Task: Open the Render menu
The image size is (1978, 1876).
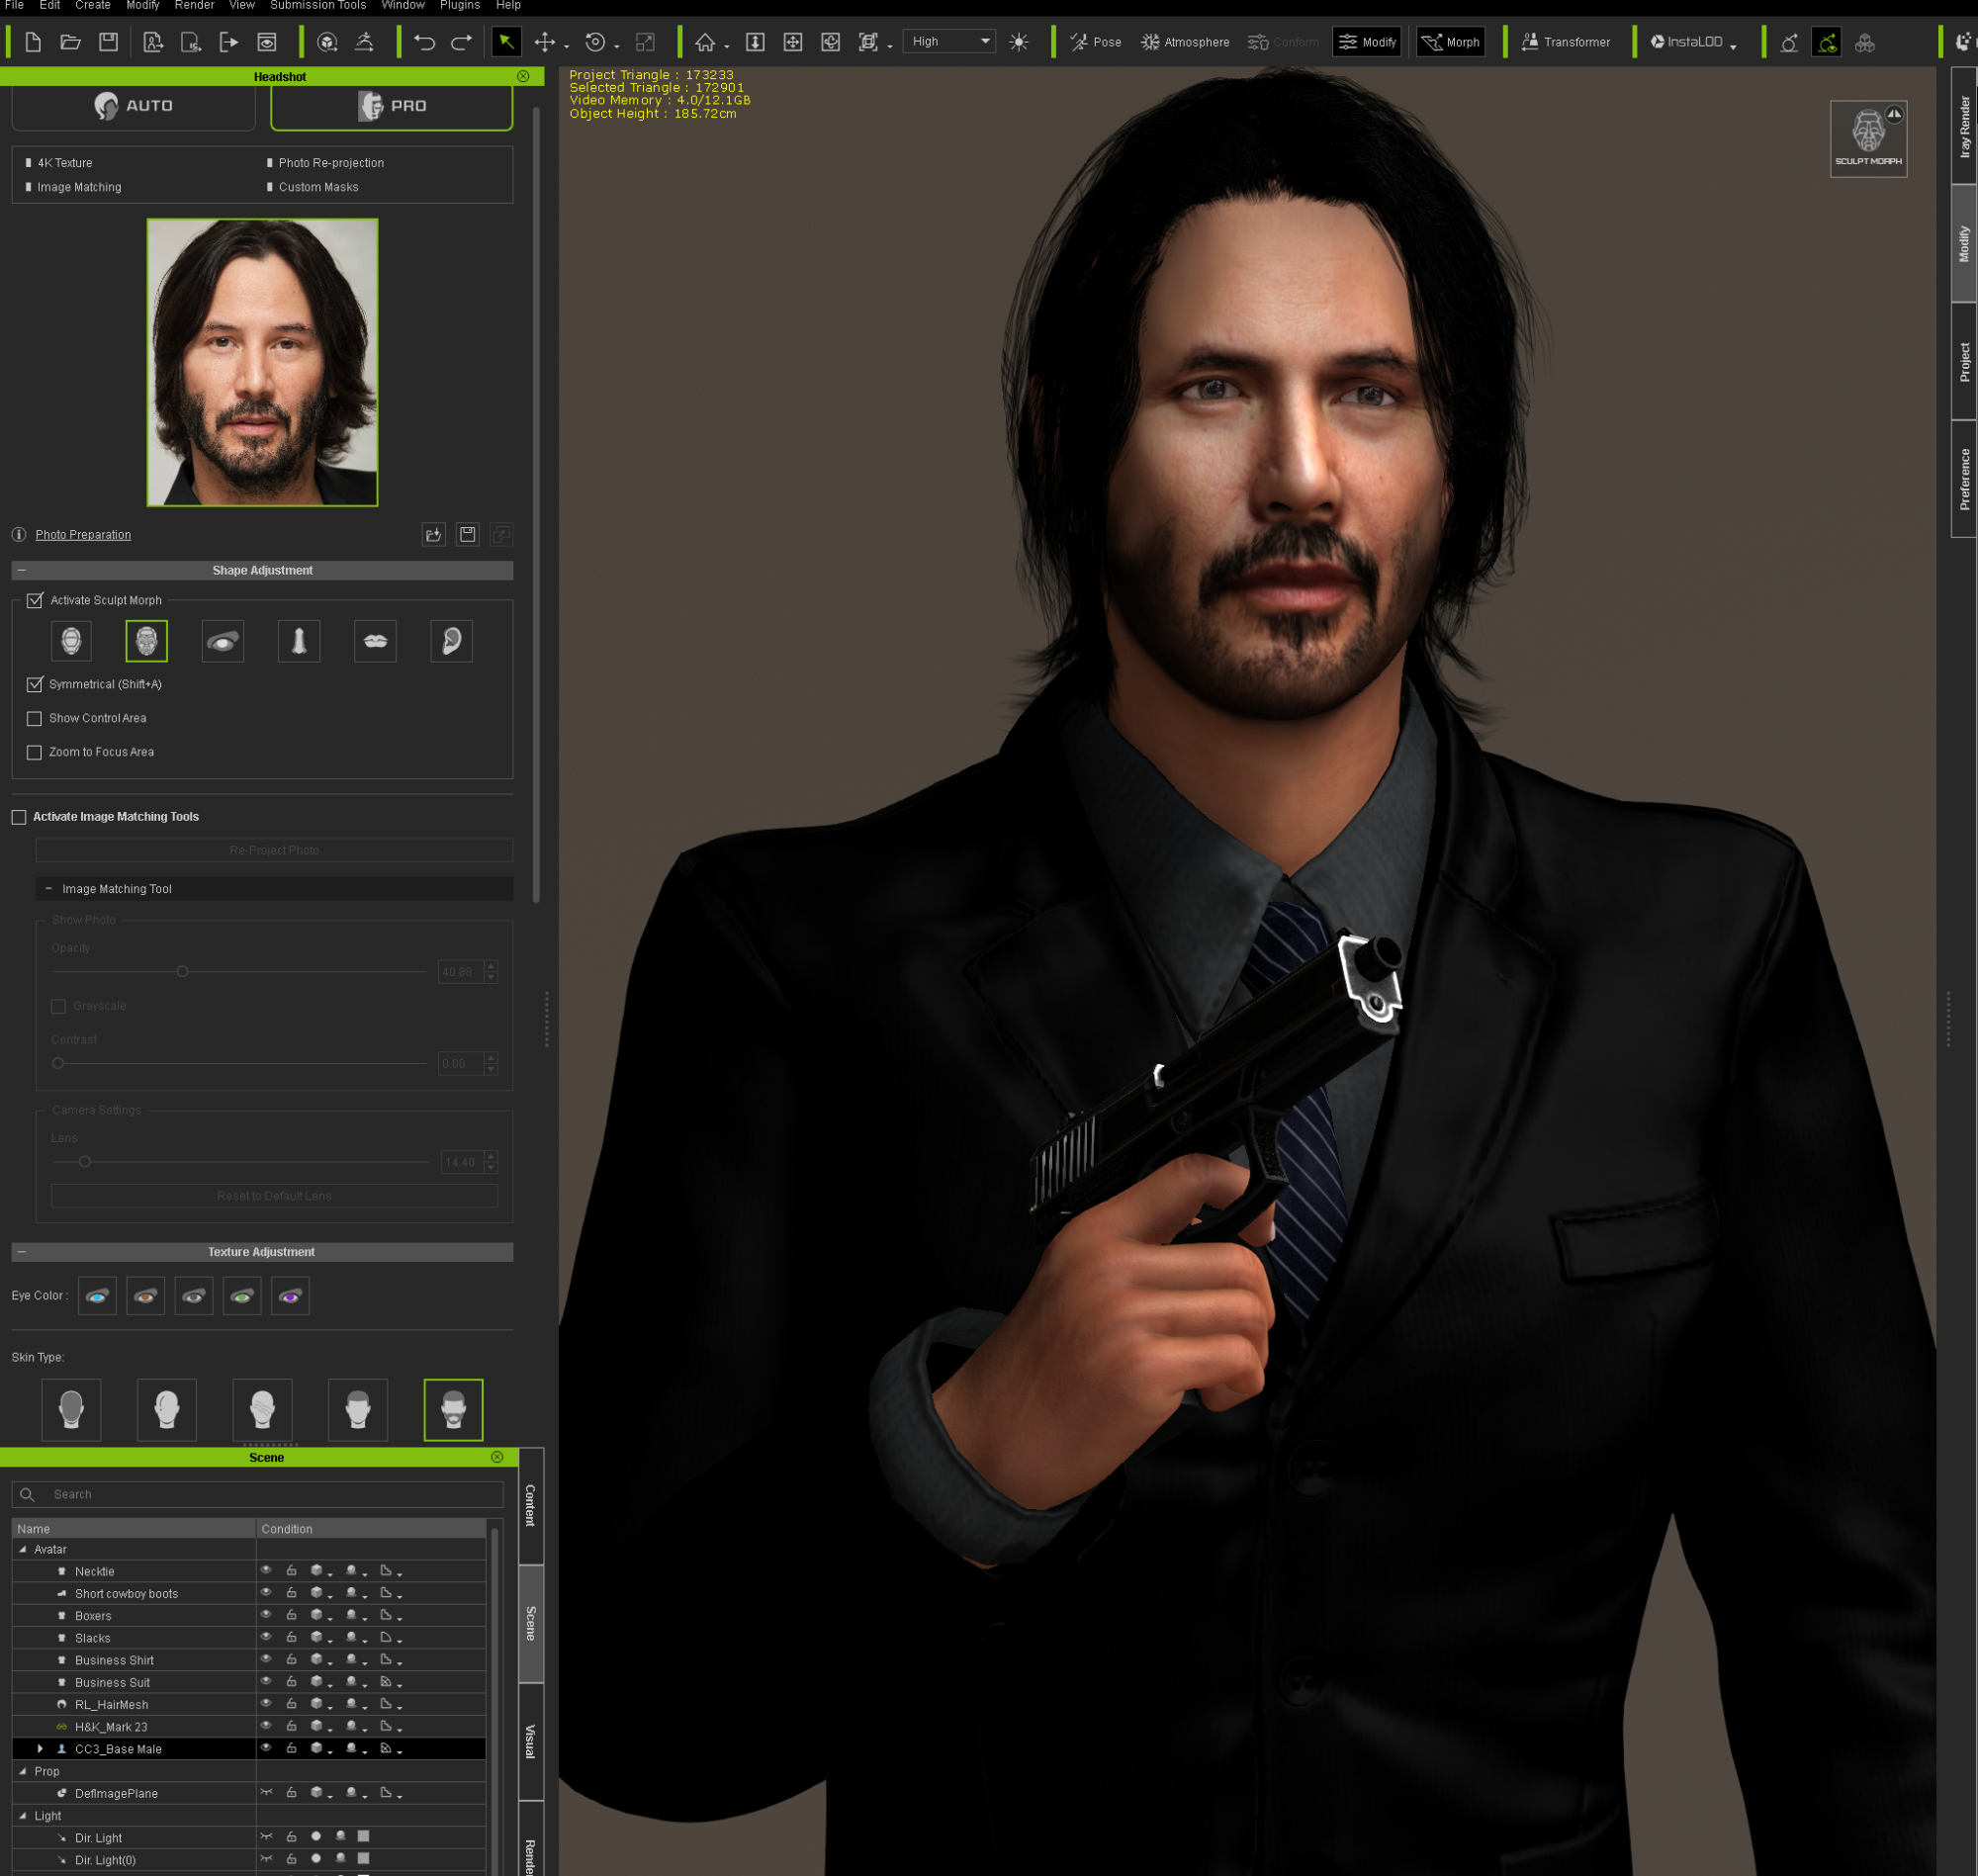Action: point(194,6)
